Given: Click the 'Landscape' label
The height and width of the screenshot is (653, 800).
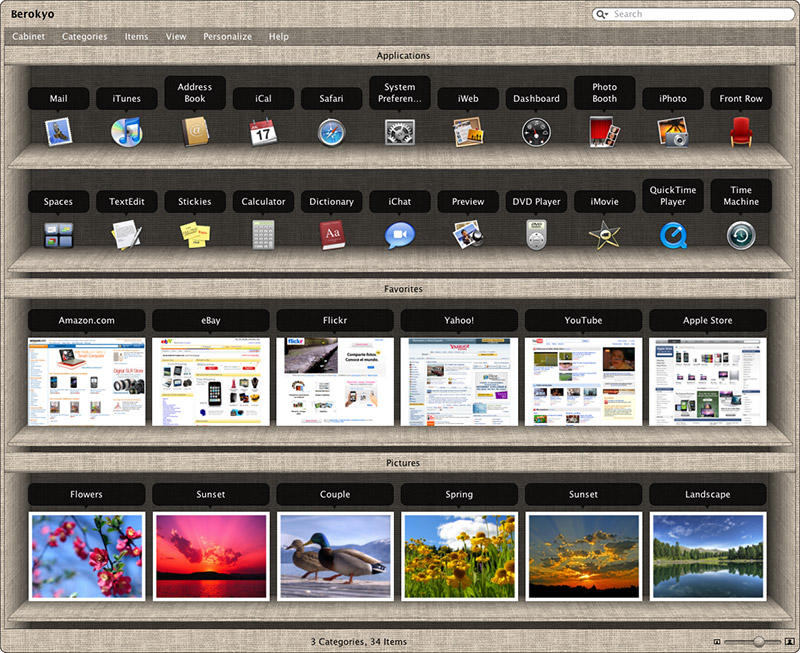Looking at the screenshot, I should 708,494.
